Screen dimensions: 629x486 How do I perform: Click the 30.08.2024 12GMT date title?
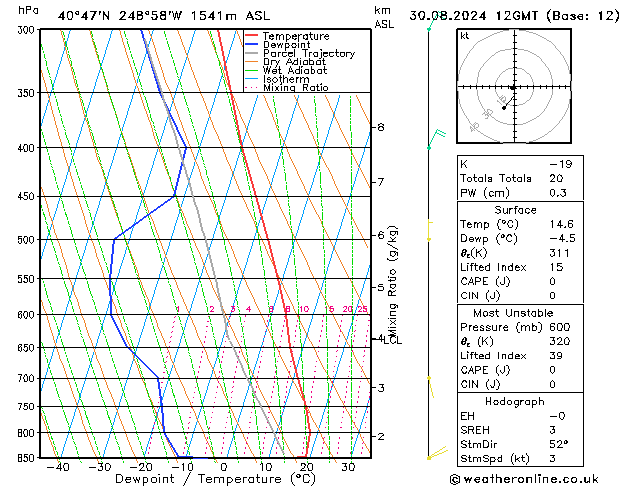(x=515, y=15)
